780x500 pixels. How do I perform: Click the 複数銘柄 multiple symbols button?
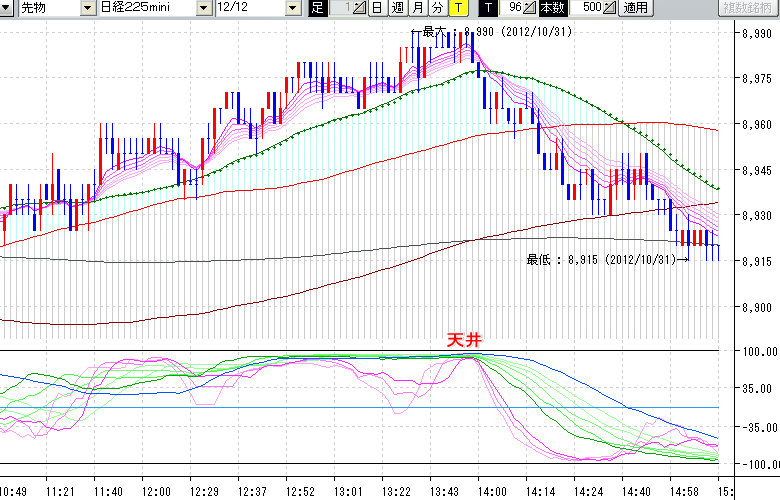point(748,8)
